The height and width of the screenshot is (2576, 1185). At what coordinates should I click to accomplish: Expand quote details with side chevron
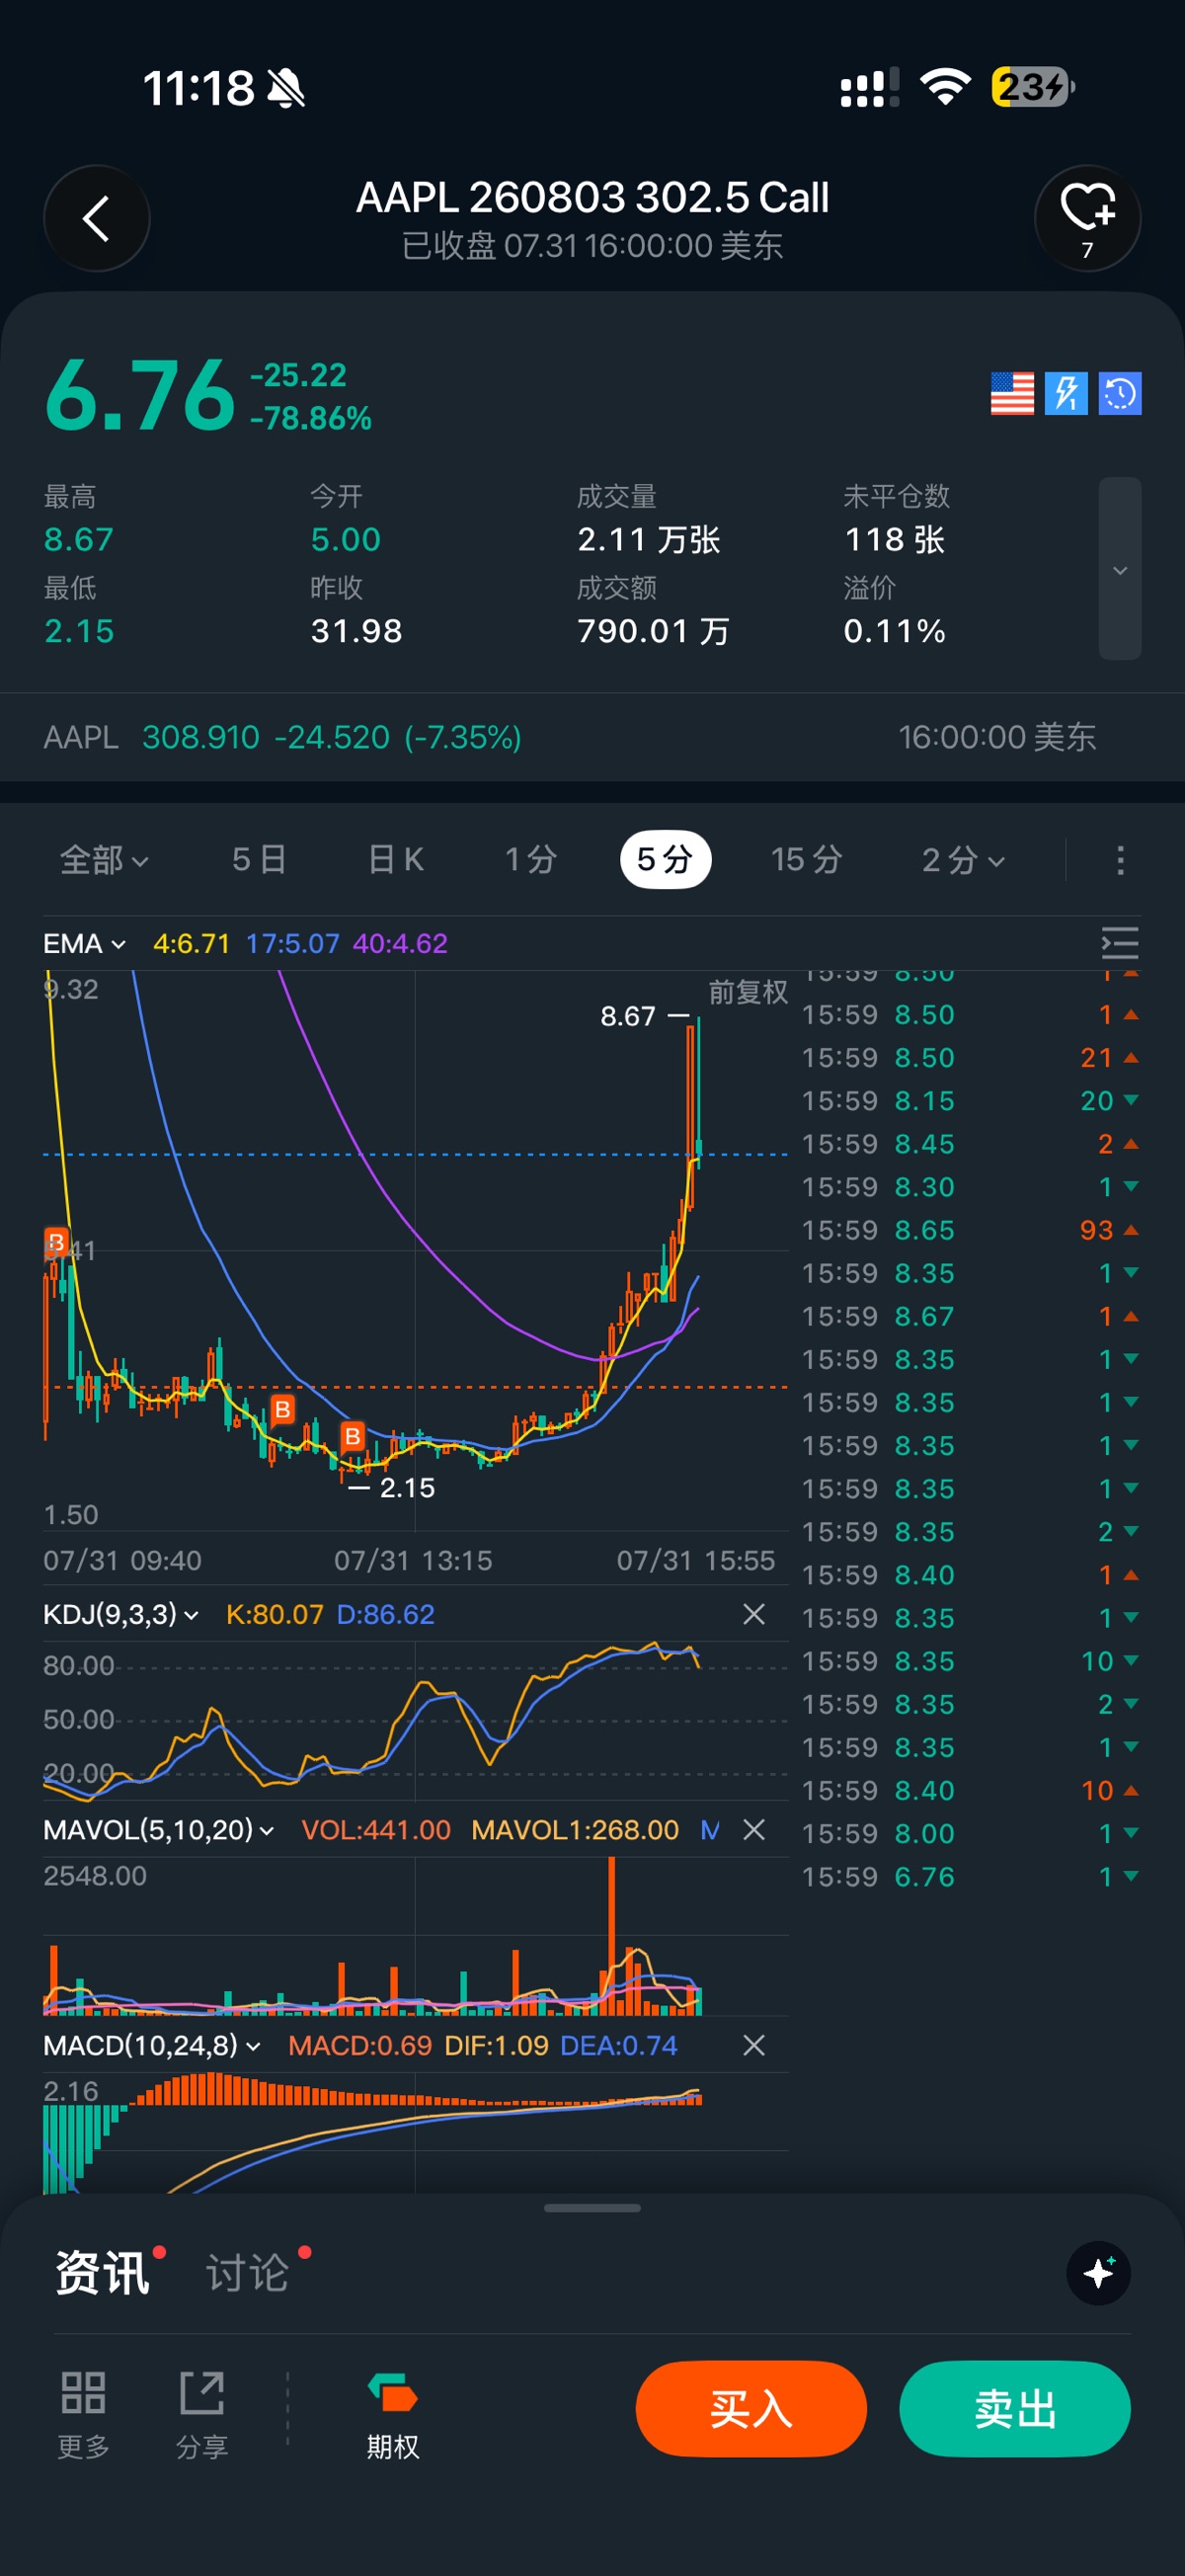[1120, 569]
